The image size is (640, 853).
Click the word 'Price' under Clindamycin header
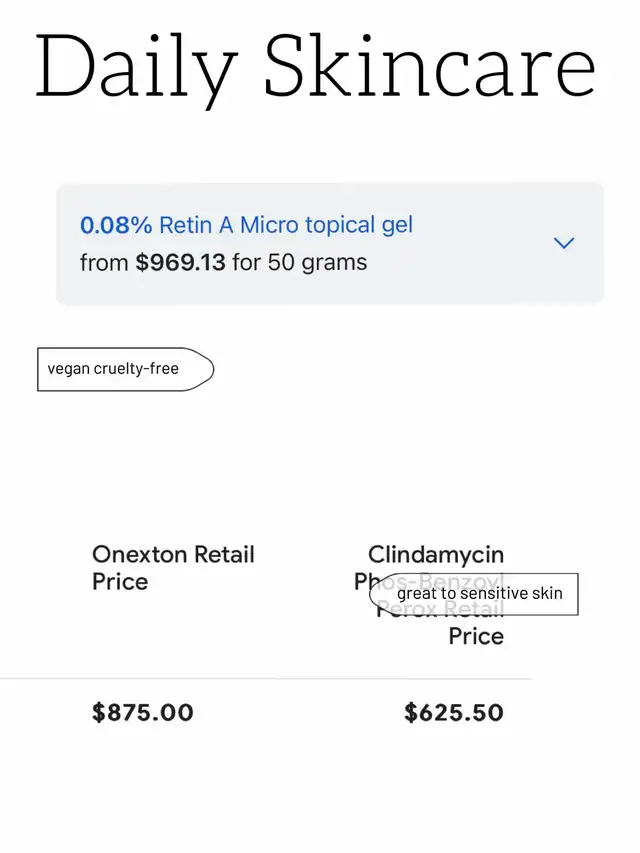[x=476, y=636]
